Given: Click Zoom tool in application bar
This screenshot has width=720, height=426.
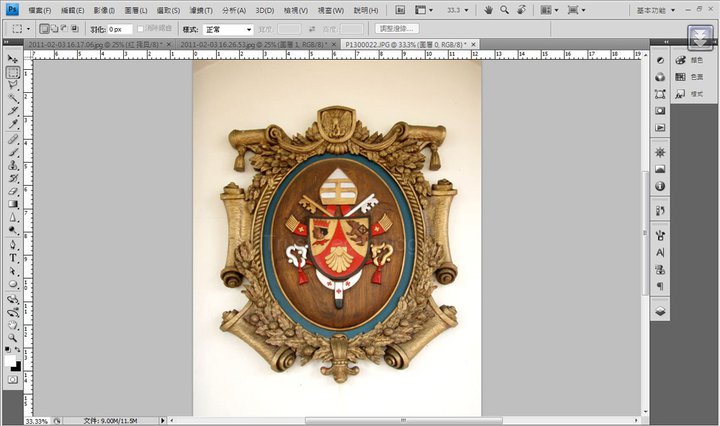Looking at the screenshot, I should pos(504,10).
